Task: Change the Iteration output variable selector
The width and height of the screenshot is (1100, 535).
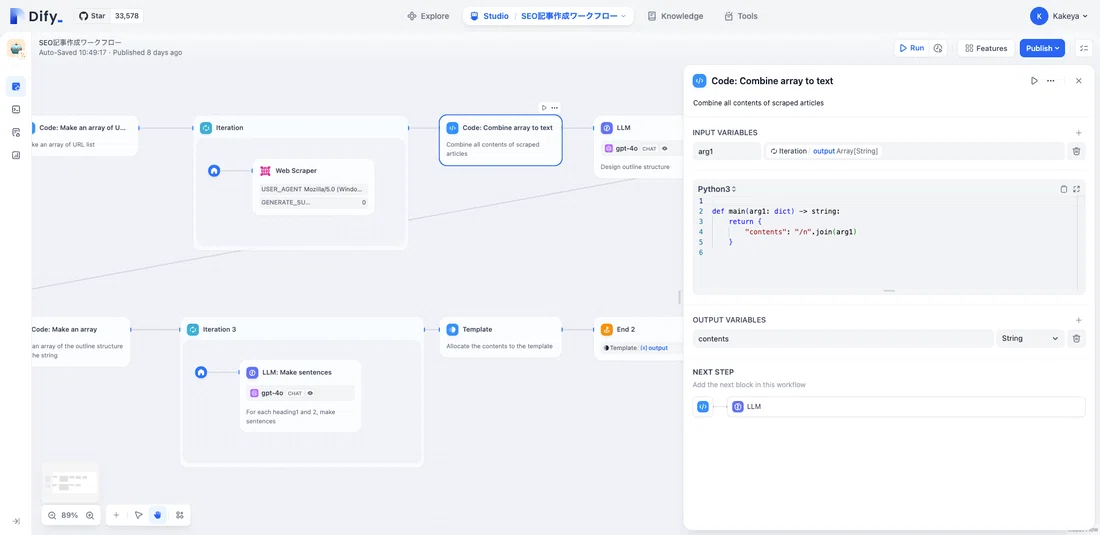Action: tap(913, 151)
